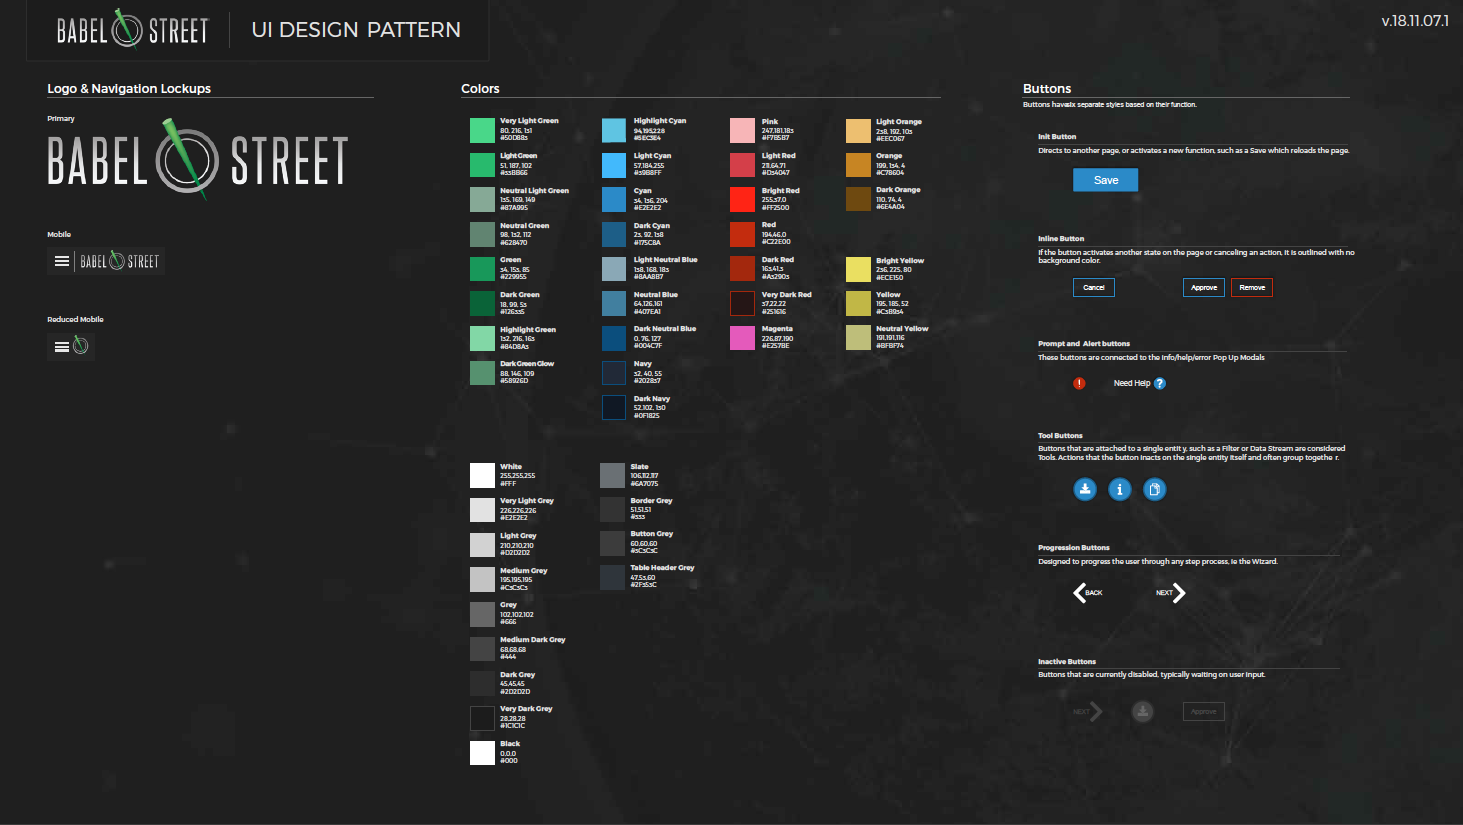The height and width of the screenshot is (825, 1463).
Task: Open the hamburger menu in the Reduced Mobile lockup
Action: point(62,346)
